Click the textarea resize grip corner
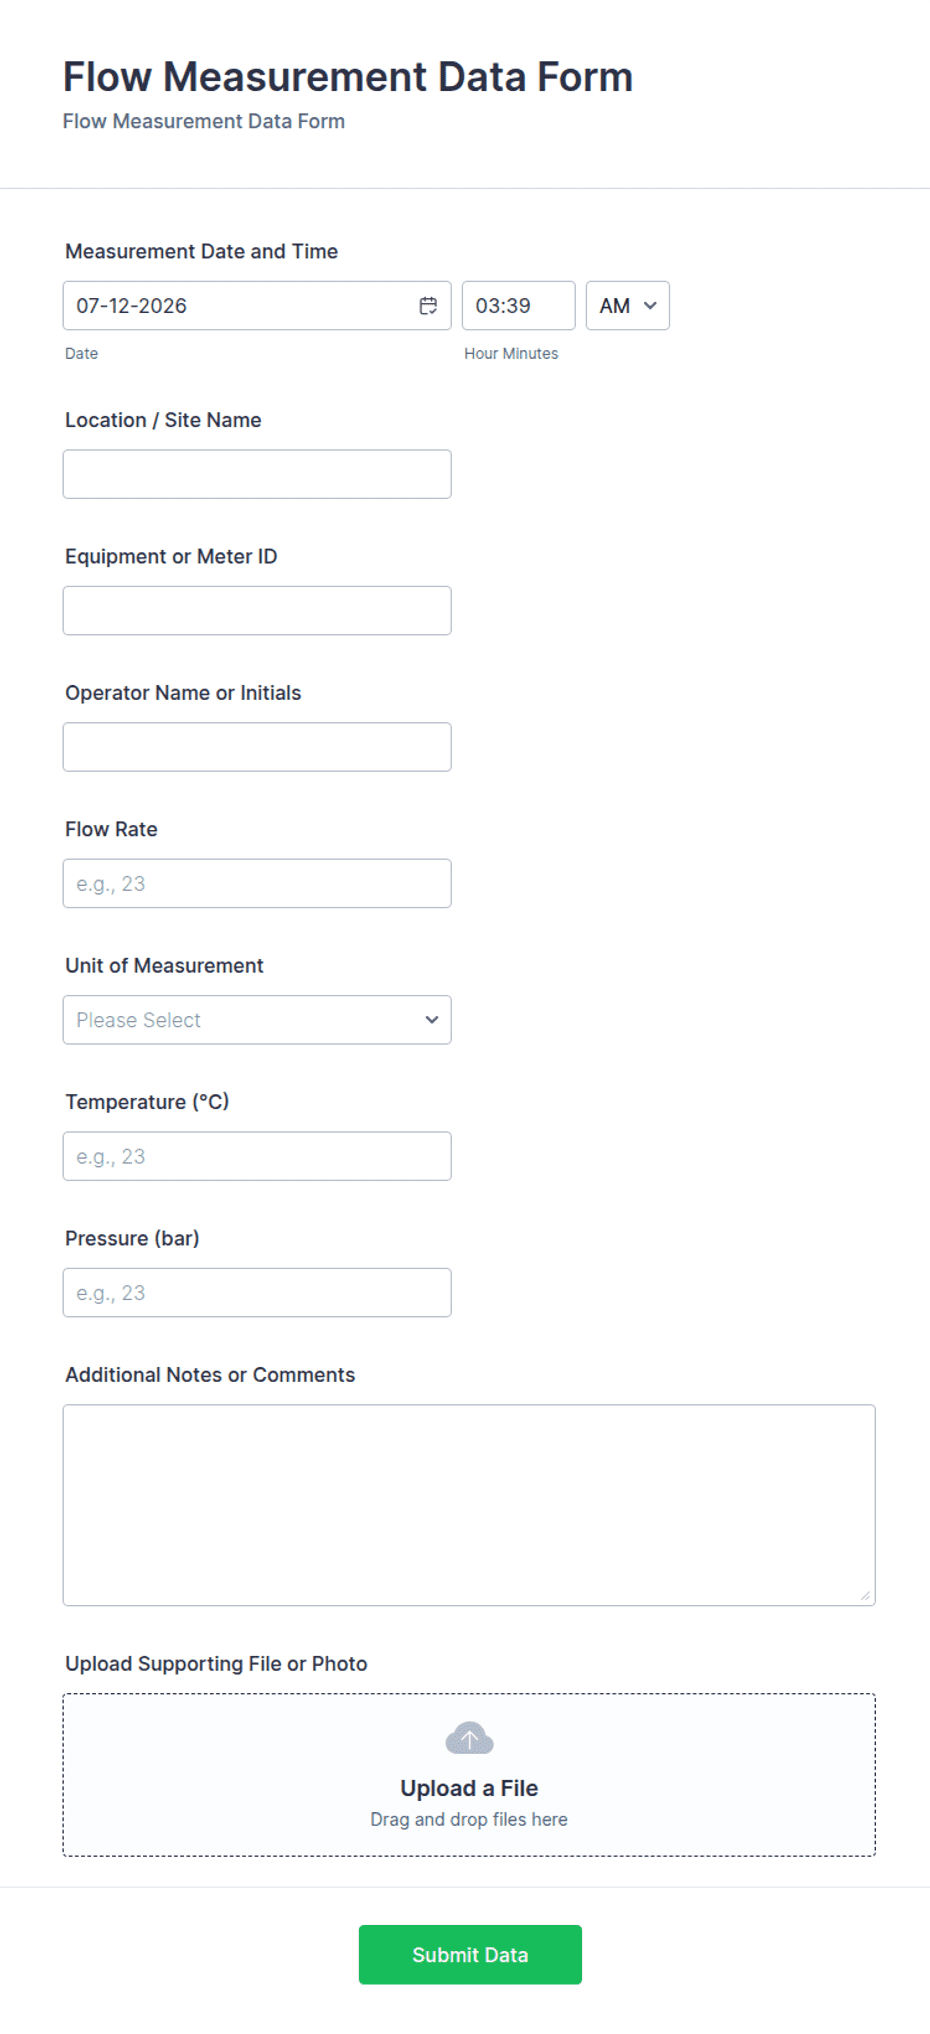This screenshot has height=2034, width=930. click(x=865, y=1595)
